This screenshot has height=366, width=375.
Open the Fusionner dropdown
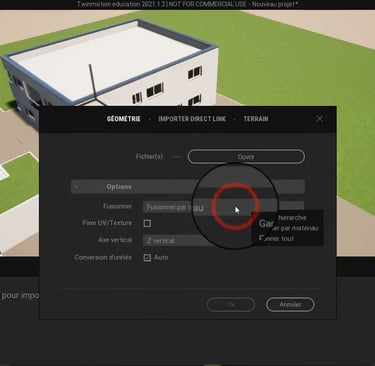click(x=223, y=207)
